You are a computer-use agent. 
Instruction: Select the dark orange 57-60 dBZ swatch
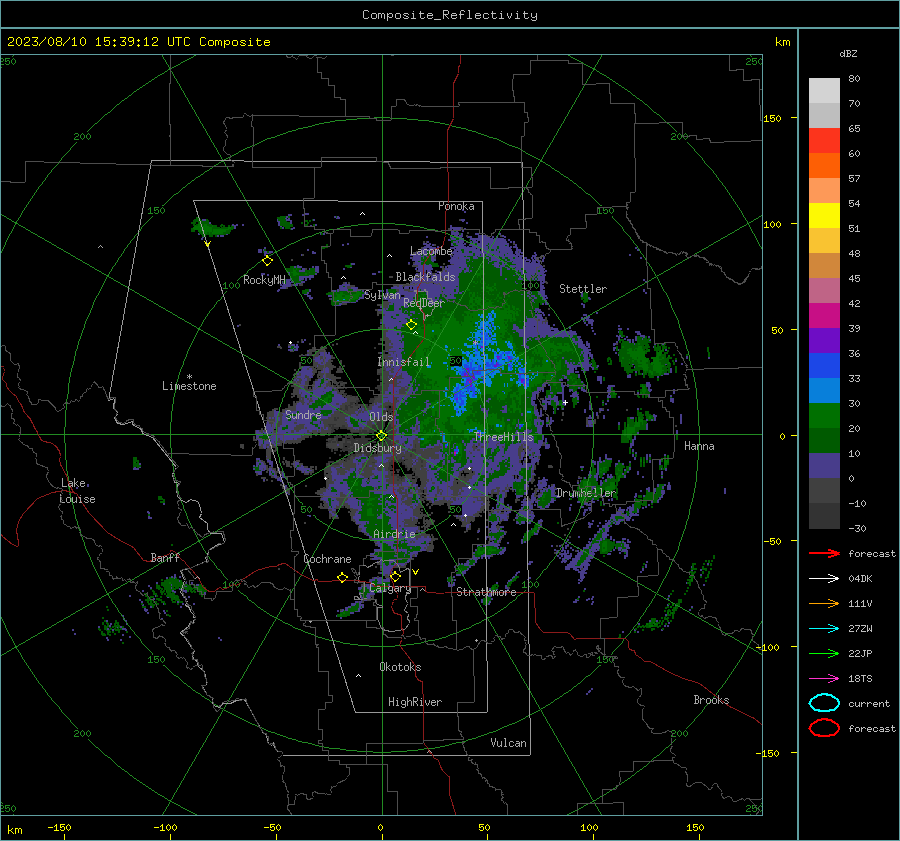(824, 165)
